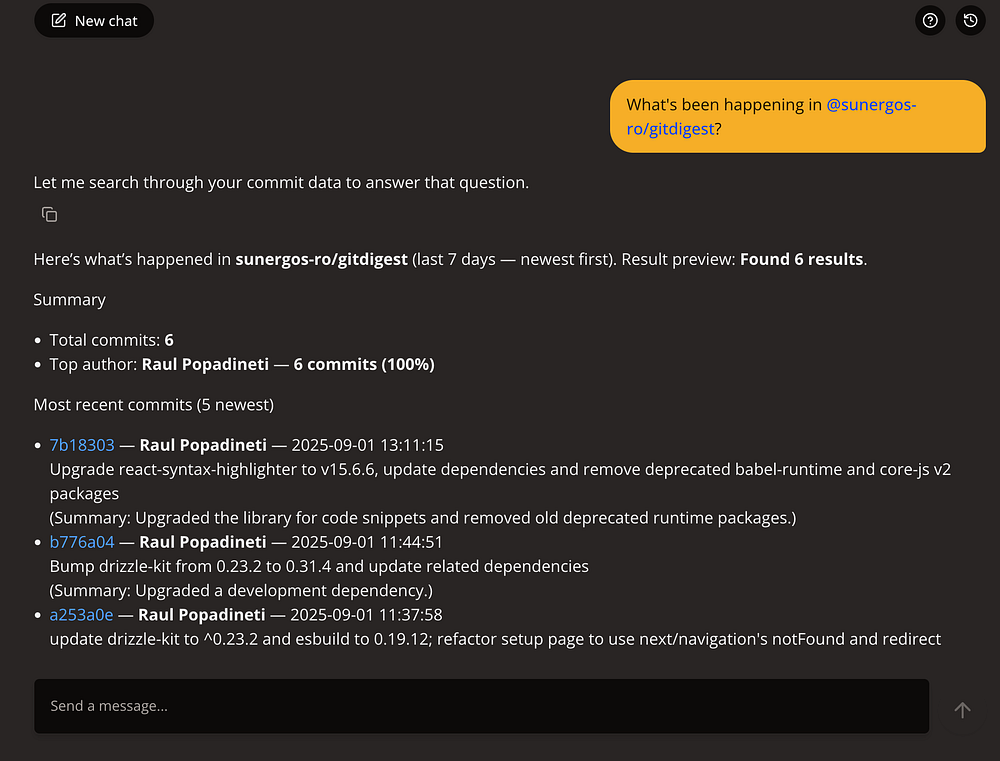Screen dimensions: 1000x761
Task: Click the bold sunergos-ro/gitdigest repo name in the reply
Action: click(321, 259)
